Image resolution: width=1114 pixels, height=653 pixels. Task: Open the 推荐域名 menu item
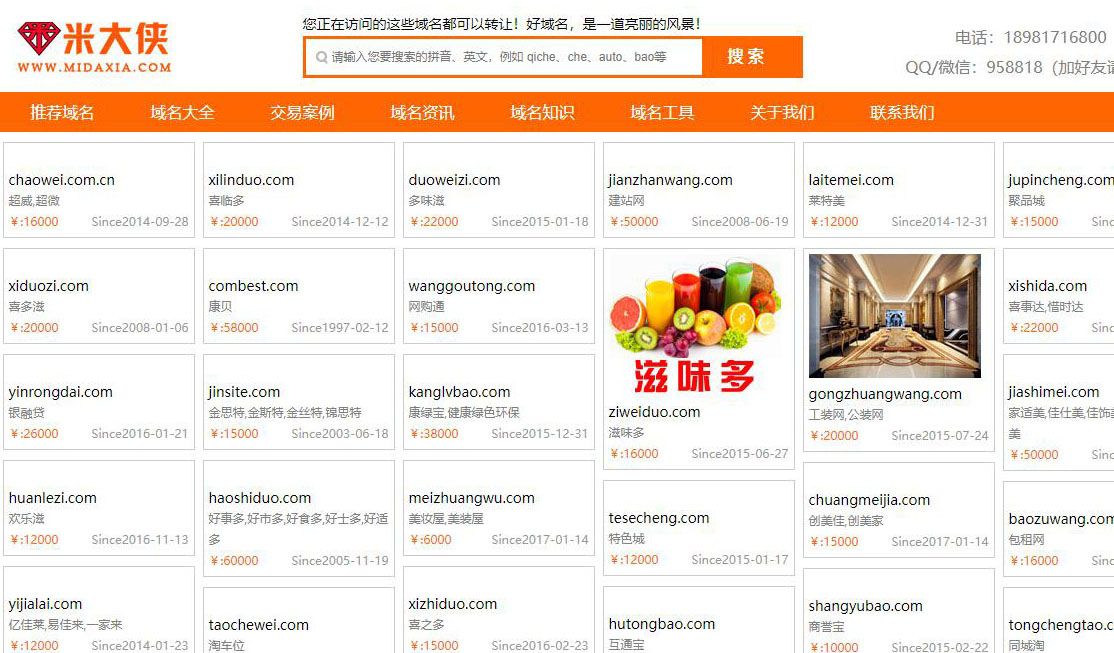pos(62,112)
